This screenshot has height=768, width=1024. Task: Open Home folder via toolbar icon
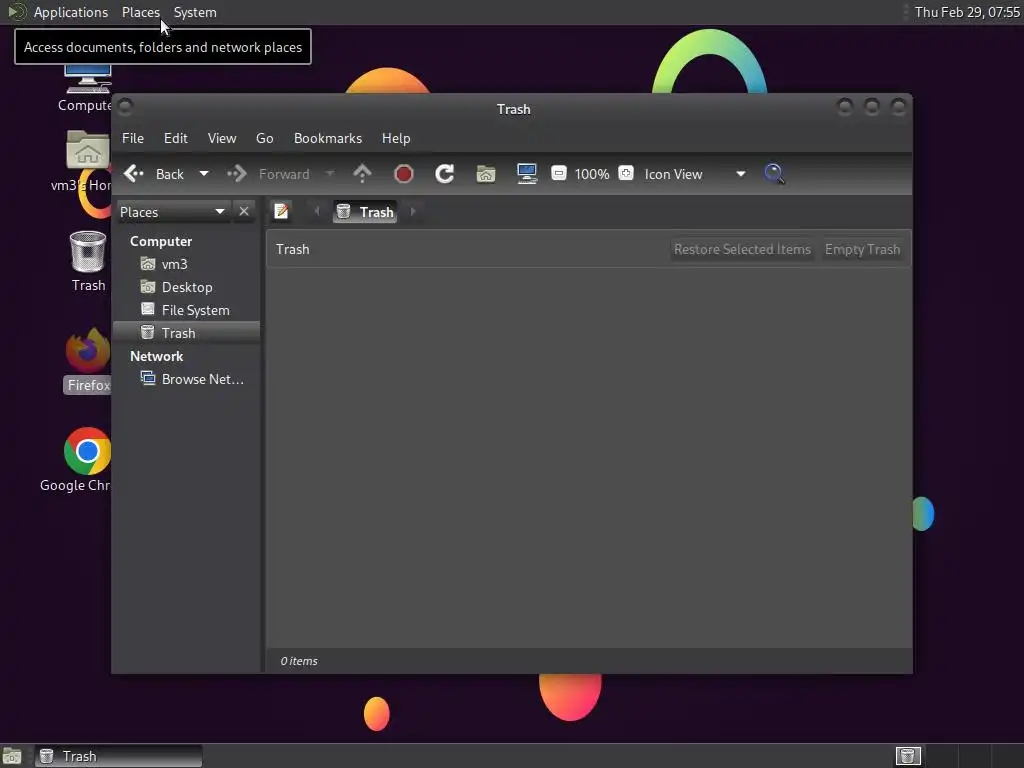[x=486, y=174]
